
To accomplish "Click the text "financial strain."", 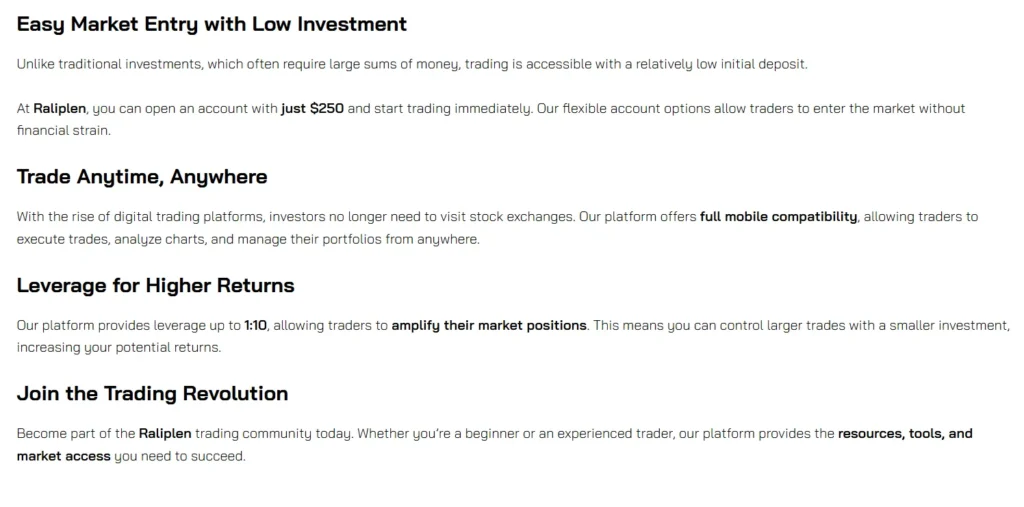I will 63,130.
